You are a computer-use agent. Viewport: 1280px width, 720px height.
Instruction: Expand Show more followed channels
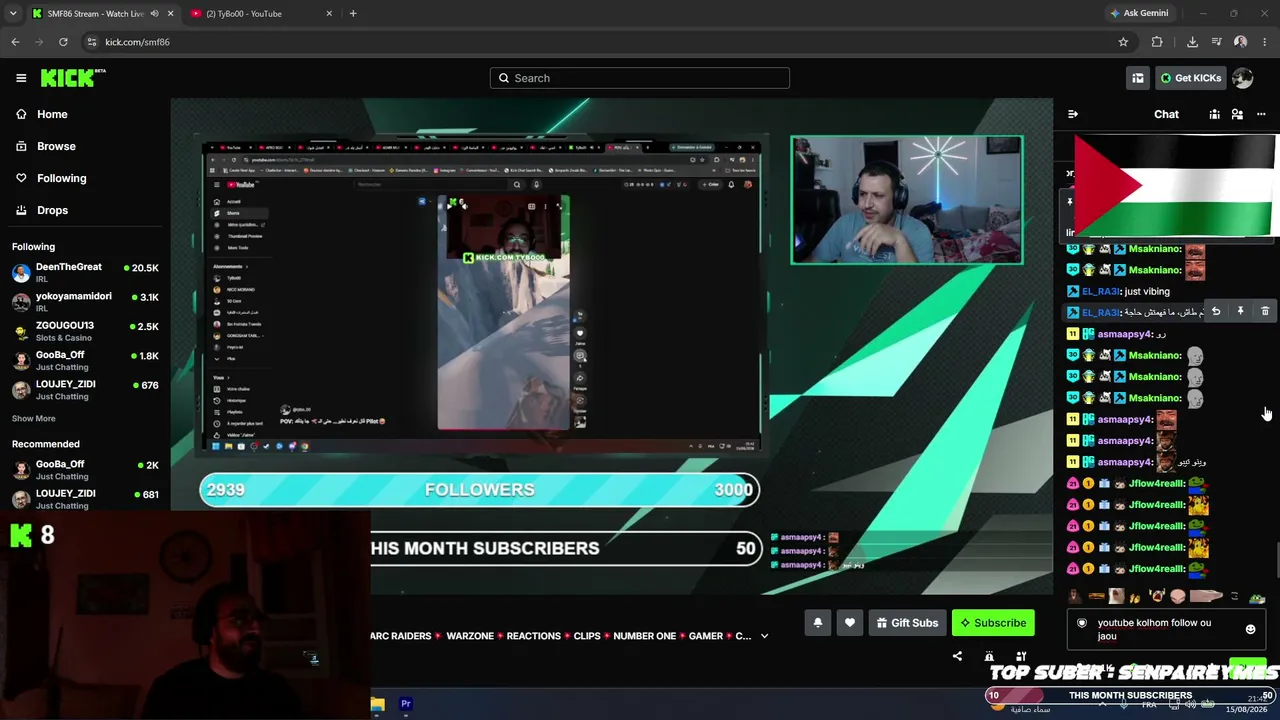[34, 419]
